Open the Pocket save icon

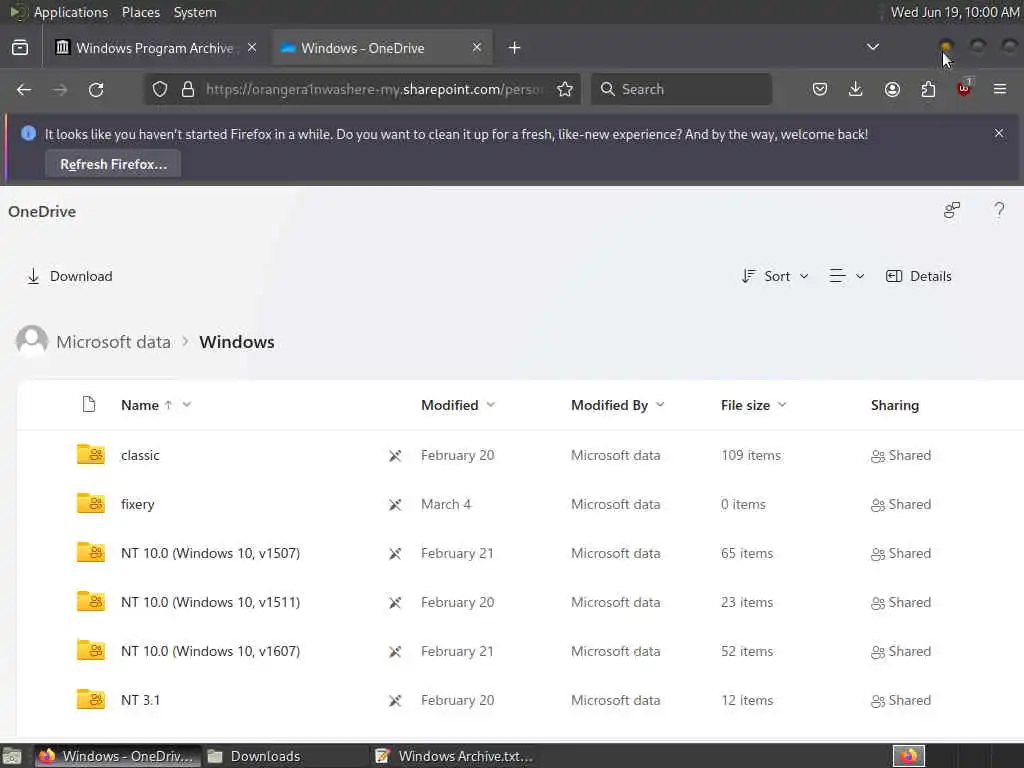pos(820,89)
